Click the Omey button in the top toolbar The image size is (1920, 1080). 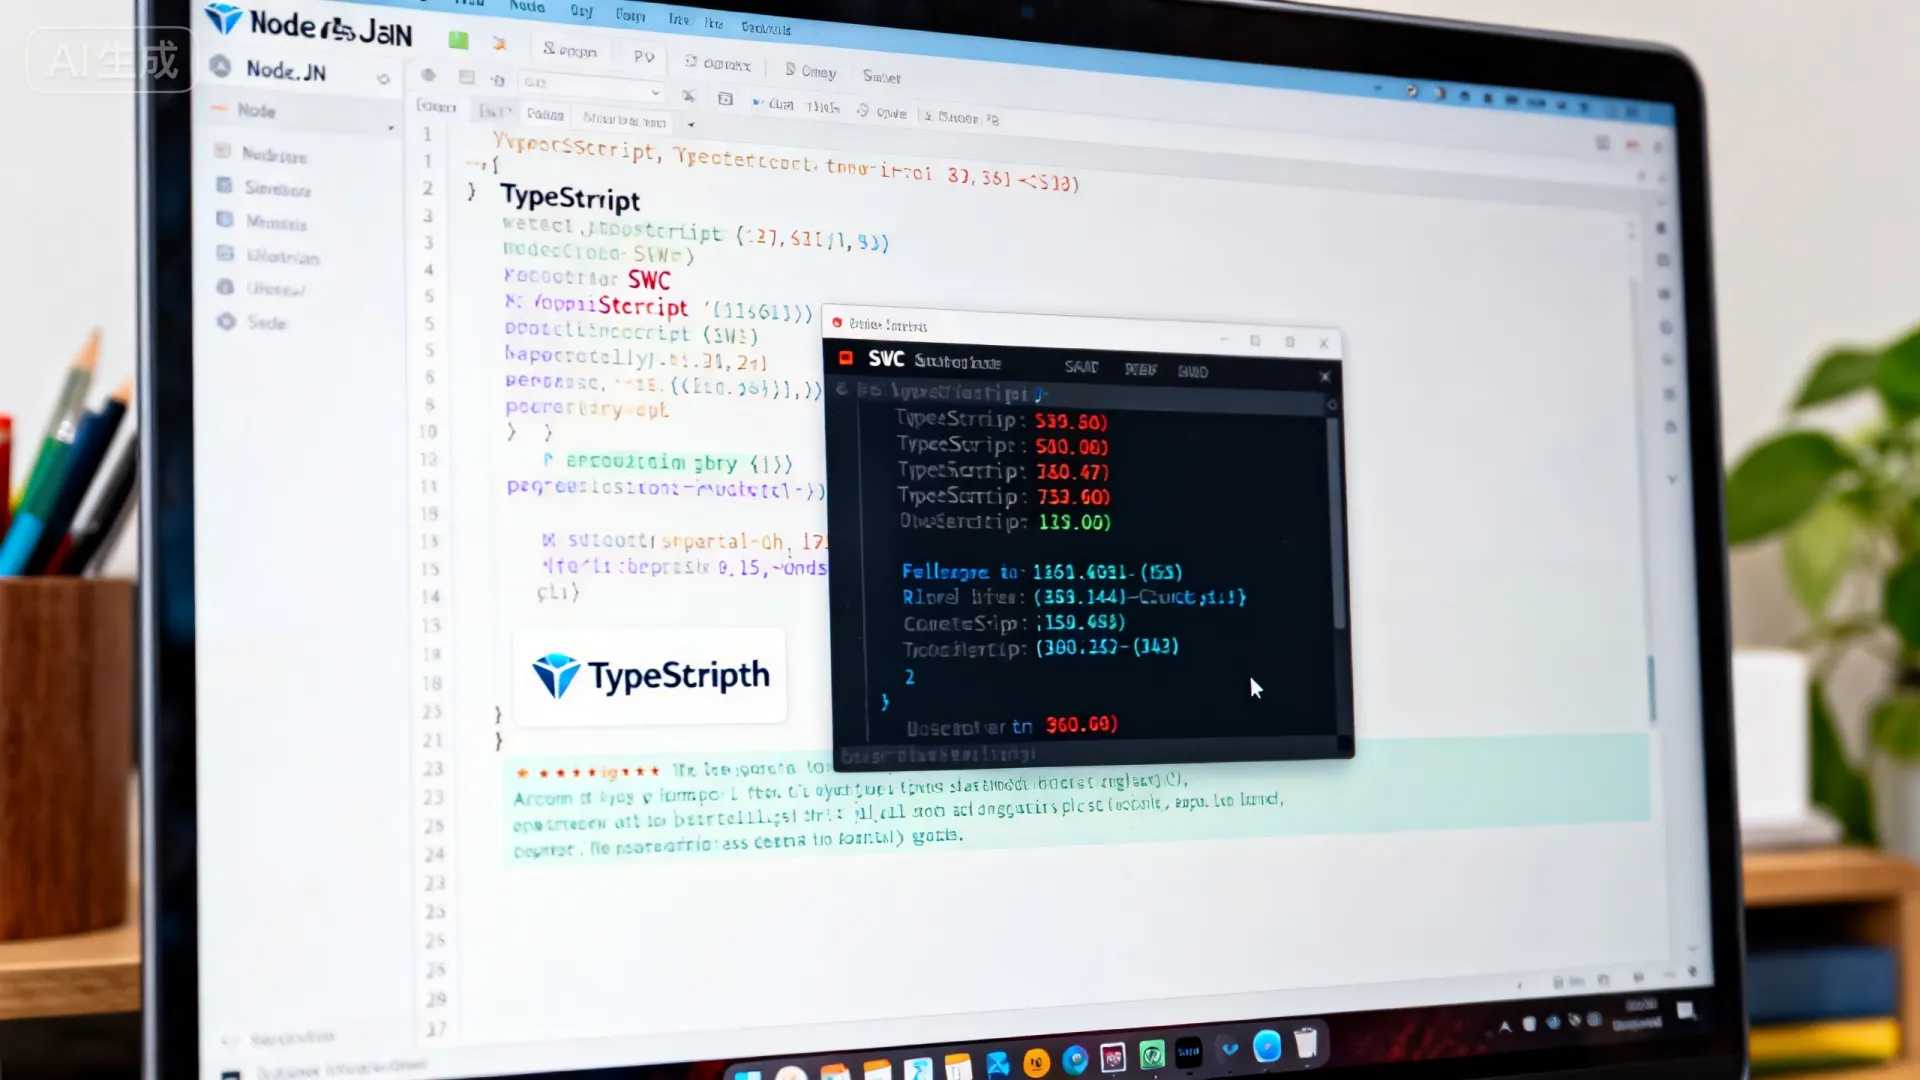(811, 71)
